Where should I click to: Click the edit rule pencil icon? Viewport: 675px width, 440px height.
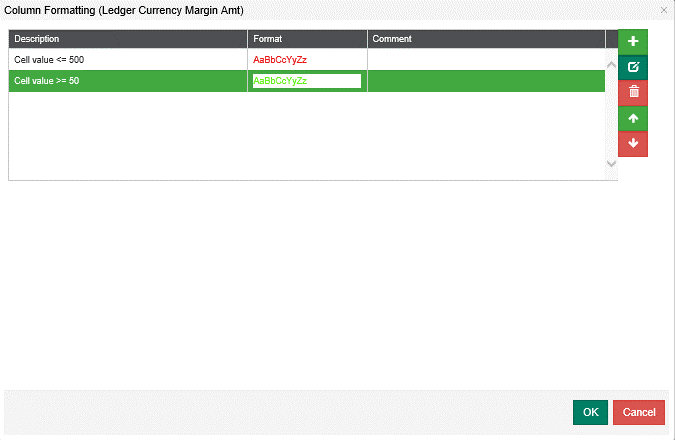pos(633,67)
